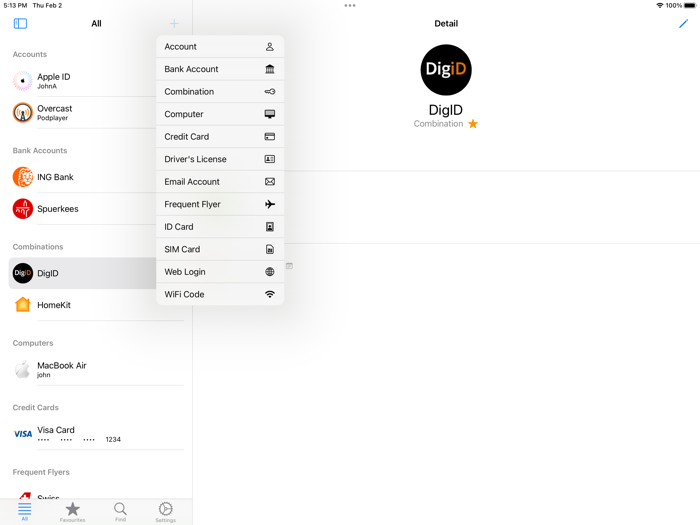Image resolution: width=700 pixels, height=525 pixels.
Task: Tap the Combinations section header
Action: [x=38, y=247]
